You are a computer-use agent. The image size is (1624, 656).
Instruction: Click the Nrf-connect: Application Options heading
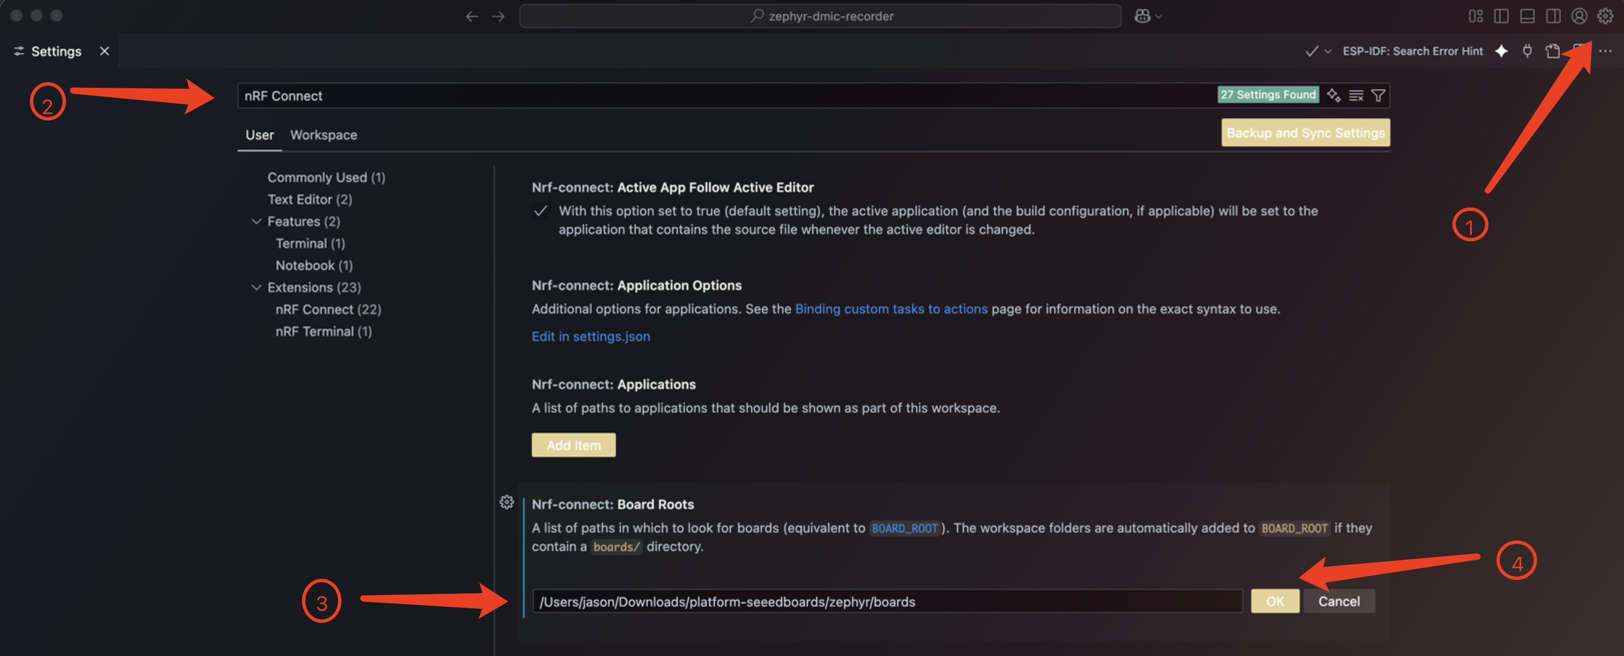637,285
